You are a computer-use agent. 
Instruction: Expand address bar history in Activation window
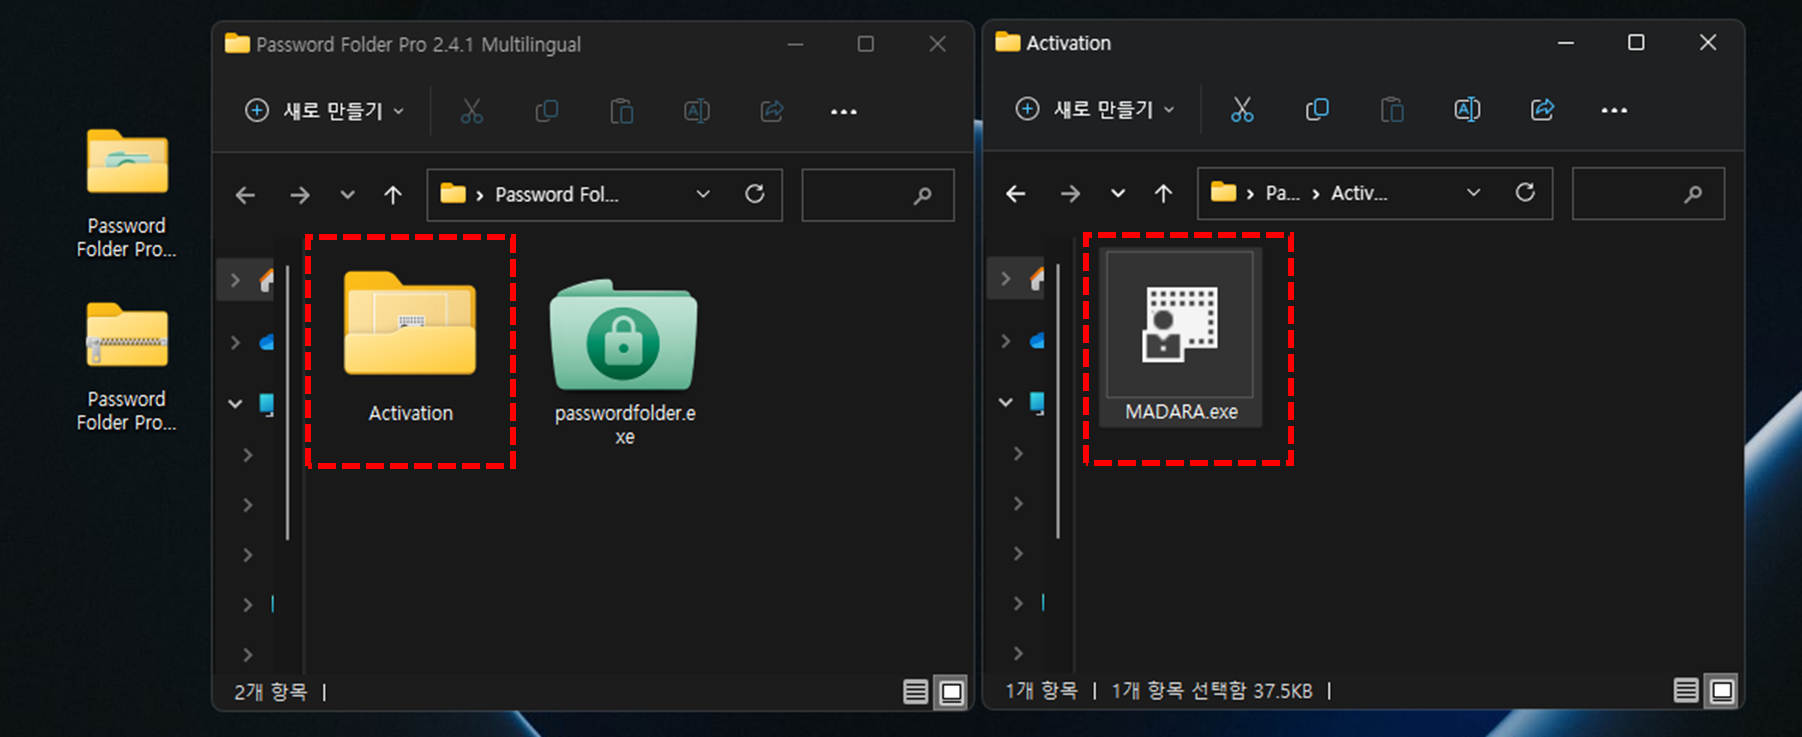(1473, 192)
